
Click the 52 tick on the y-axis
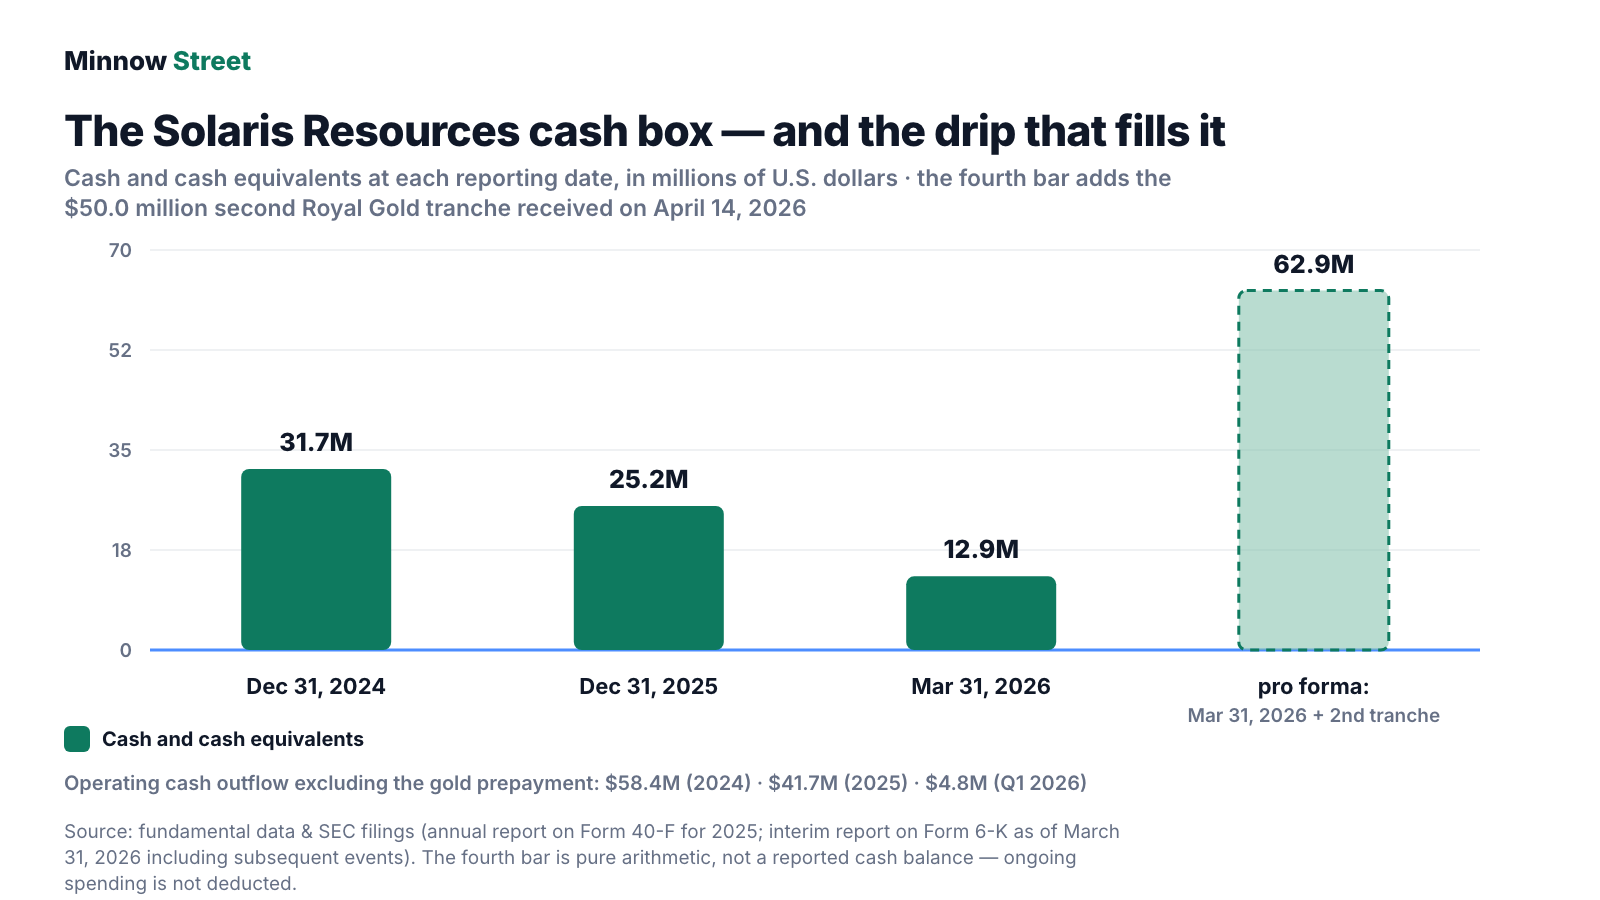pos(120,350)
